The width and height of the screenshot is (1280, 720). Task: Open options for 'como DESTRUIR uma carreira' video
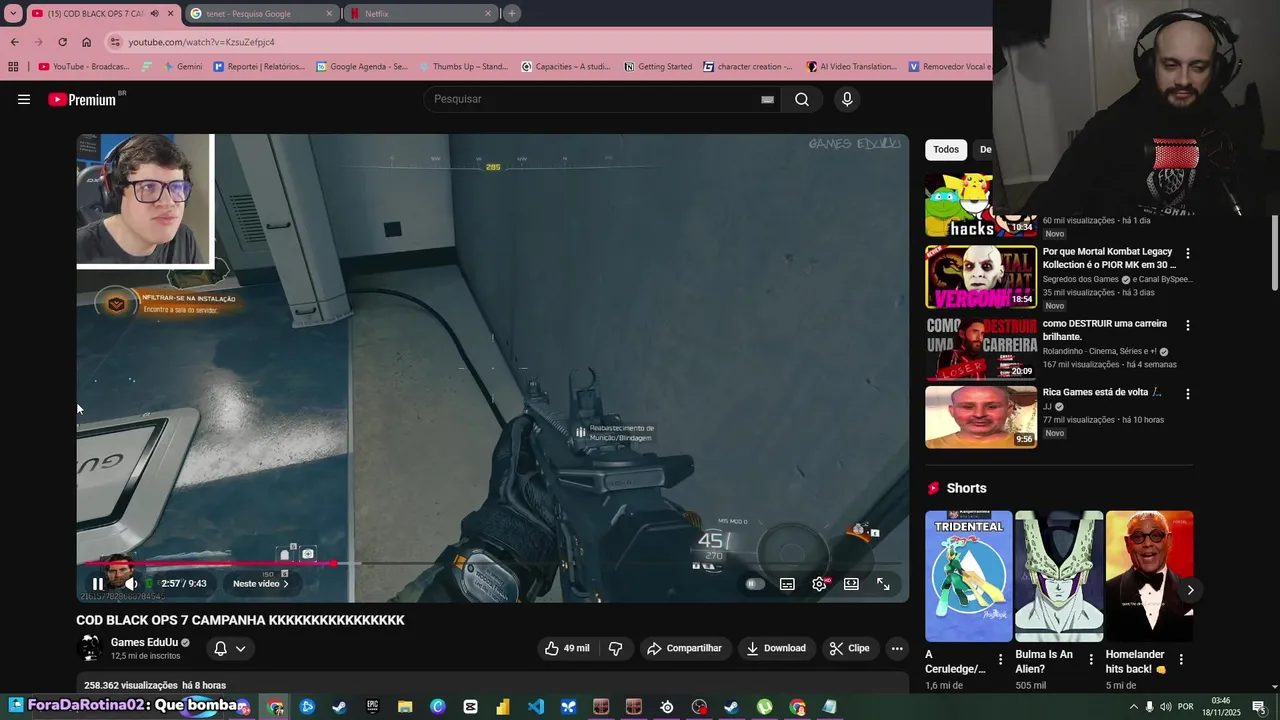pos(1188,326)
